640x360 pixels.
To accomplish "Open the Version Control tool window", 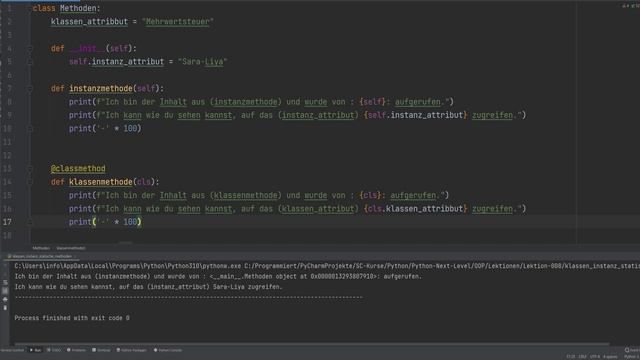I will (x=12, y=350).
